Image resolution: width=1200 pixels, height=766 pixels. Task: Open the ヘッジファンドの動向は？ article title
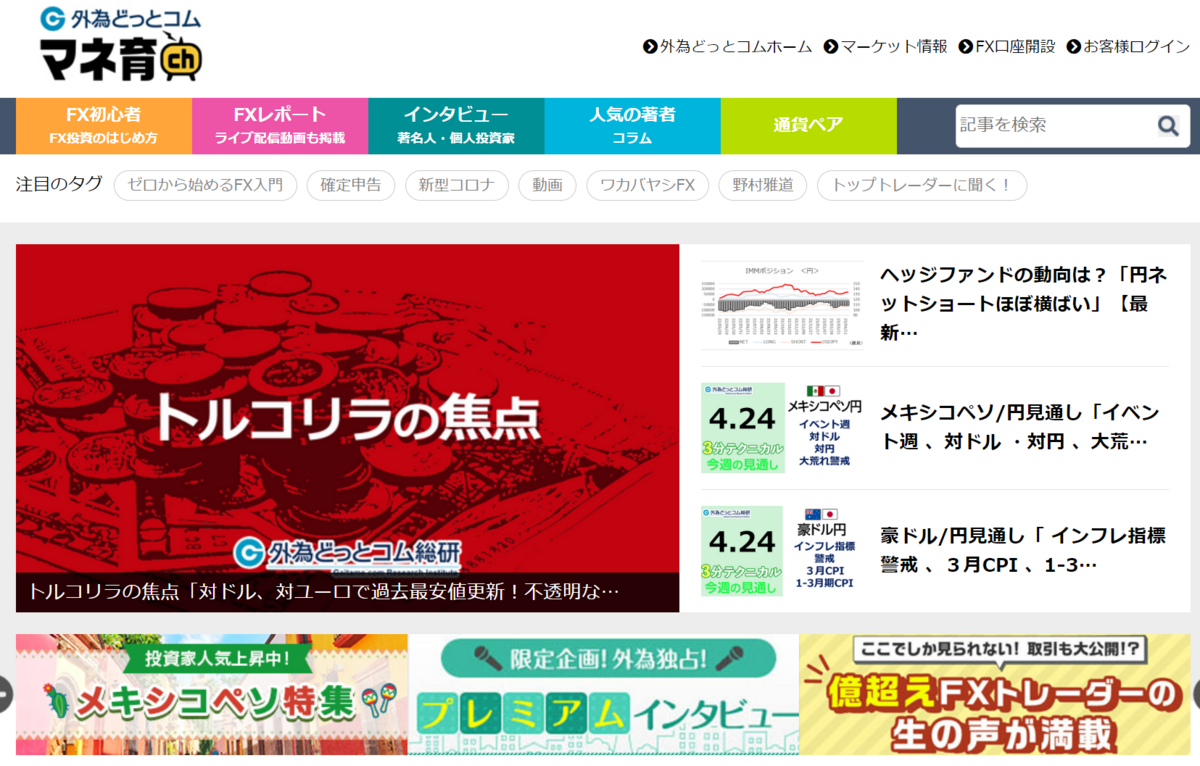pyautogui.click(x=1023, y=304)
